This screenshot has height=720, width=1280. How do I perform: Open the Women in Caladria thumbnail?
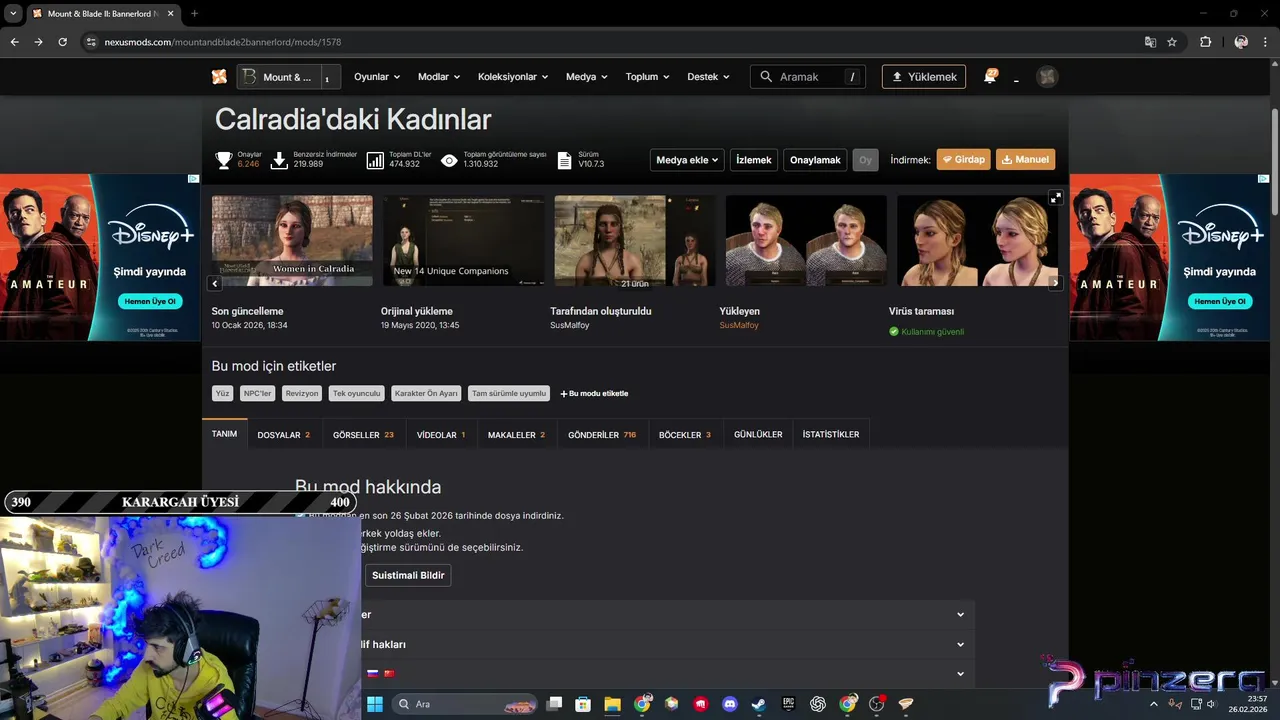pyautogui.click(x=292, y=241)
